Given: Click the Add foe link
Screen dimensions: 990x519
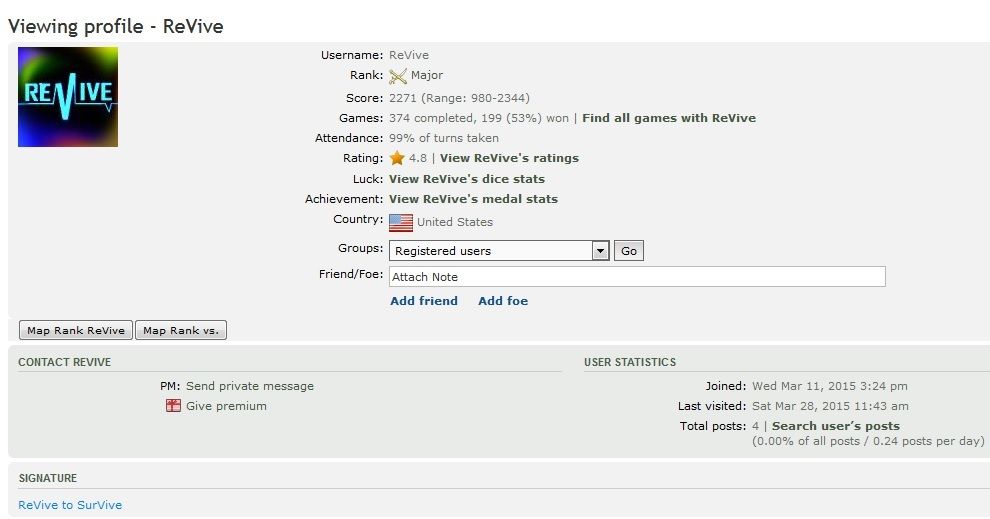Looking at the screenshot, I should (x=503, y=301).
